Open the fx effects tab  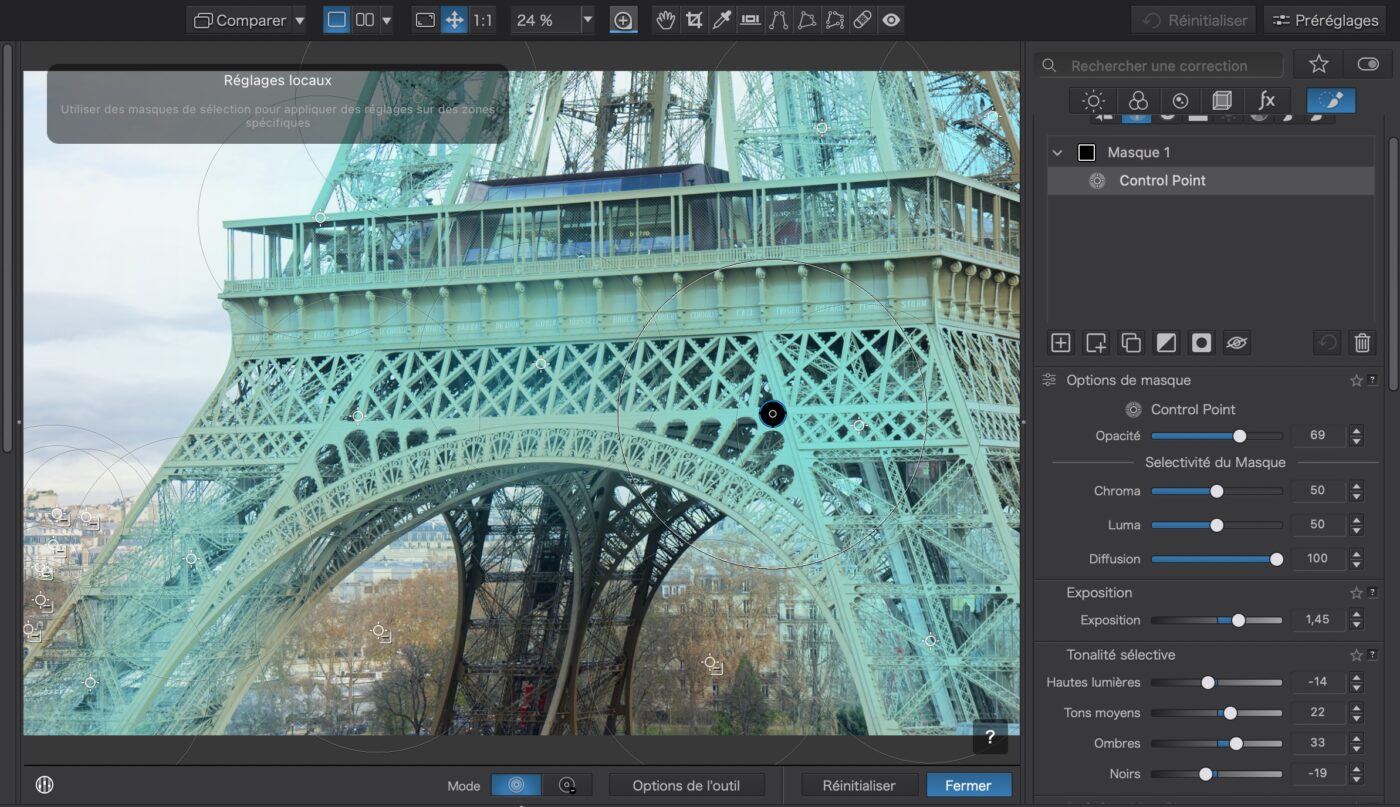pos(1267,101)
